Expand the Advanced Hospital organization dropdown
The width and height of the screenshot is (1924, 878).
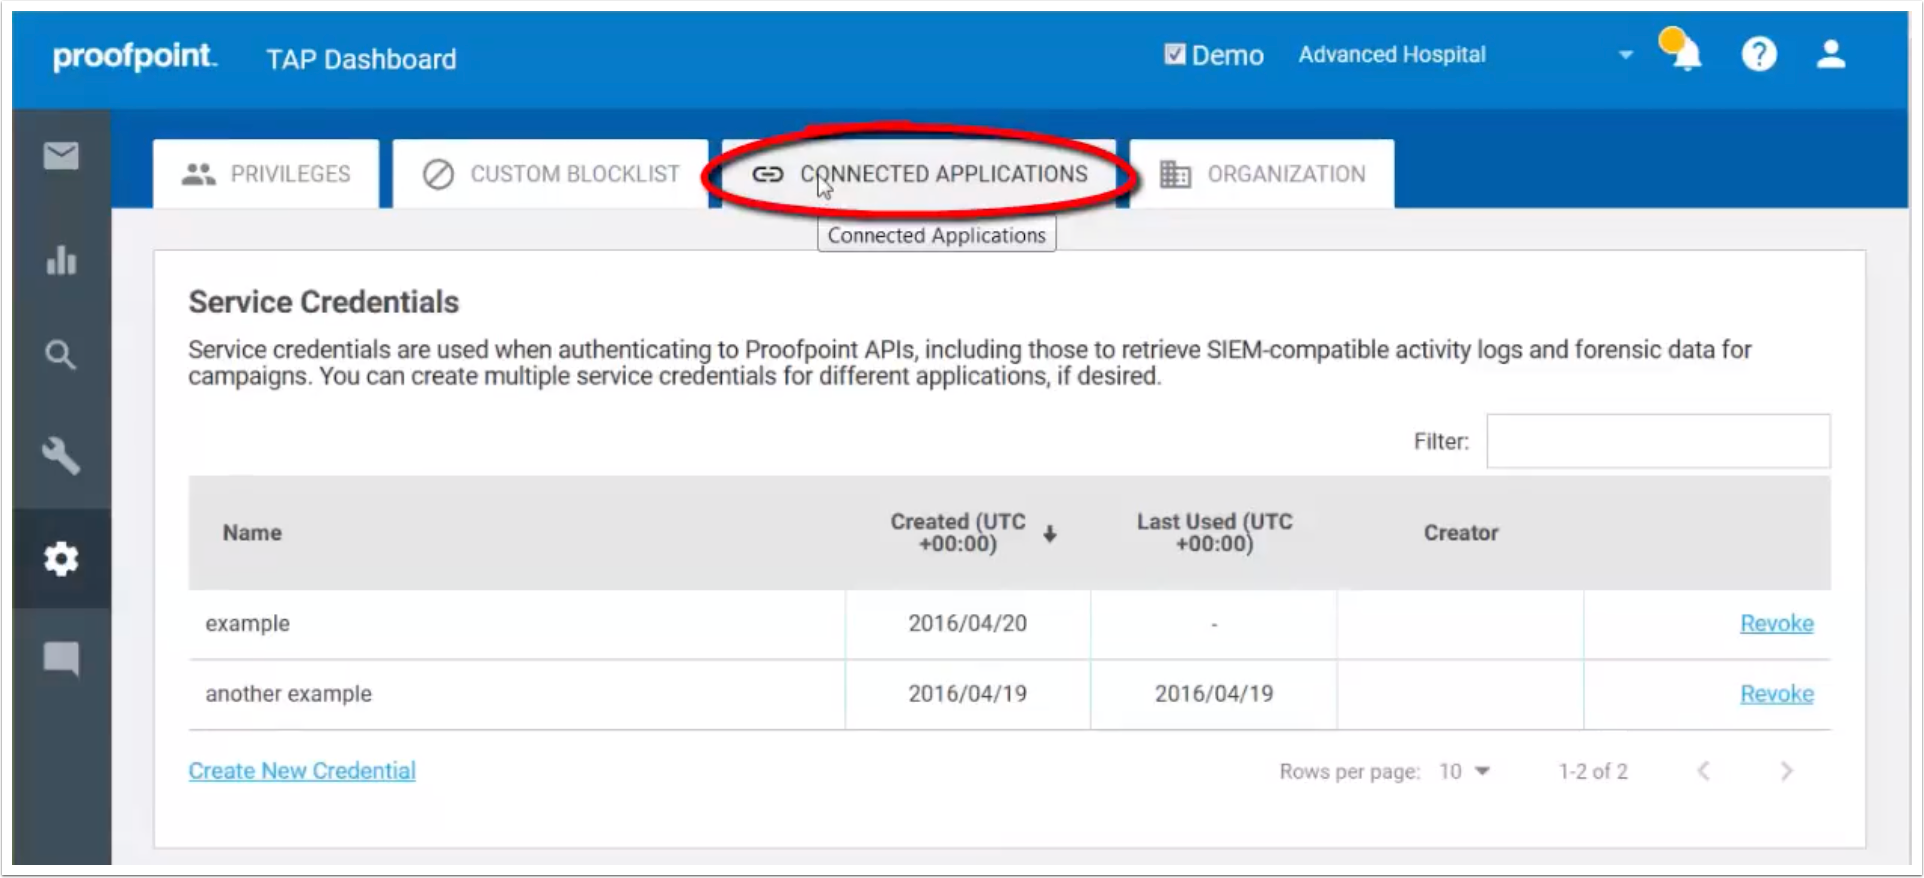1625,55
